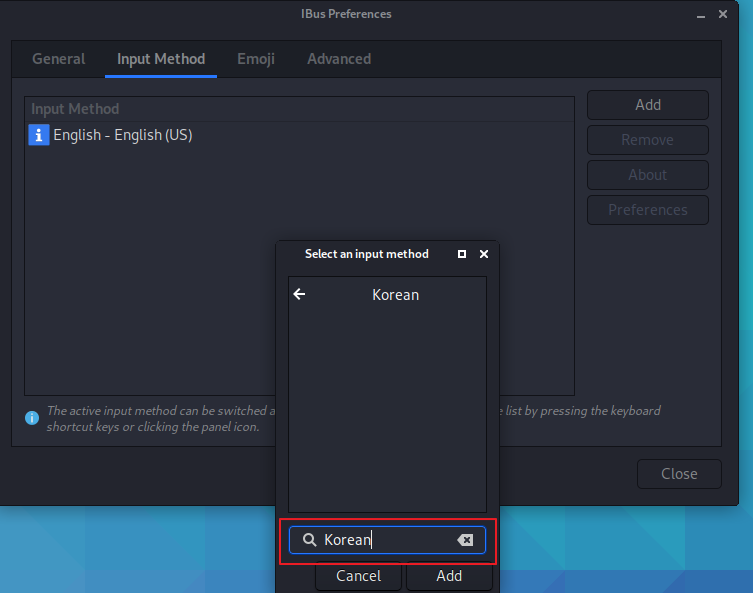This screenshot has height=593, width=753.
Task: Click the Korean header in the dialog list
Action: click(395, 295)
